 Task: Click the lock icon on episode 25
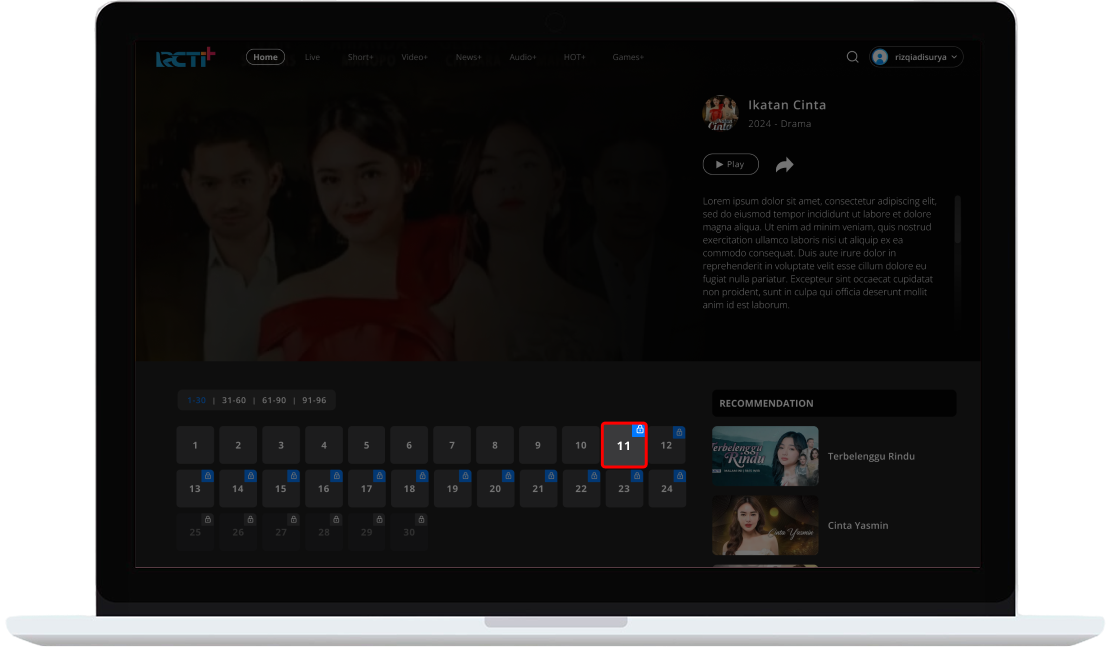[x=207, y=518]
